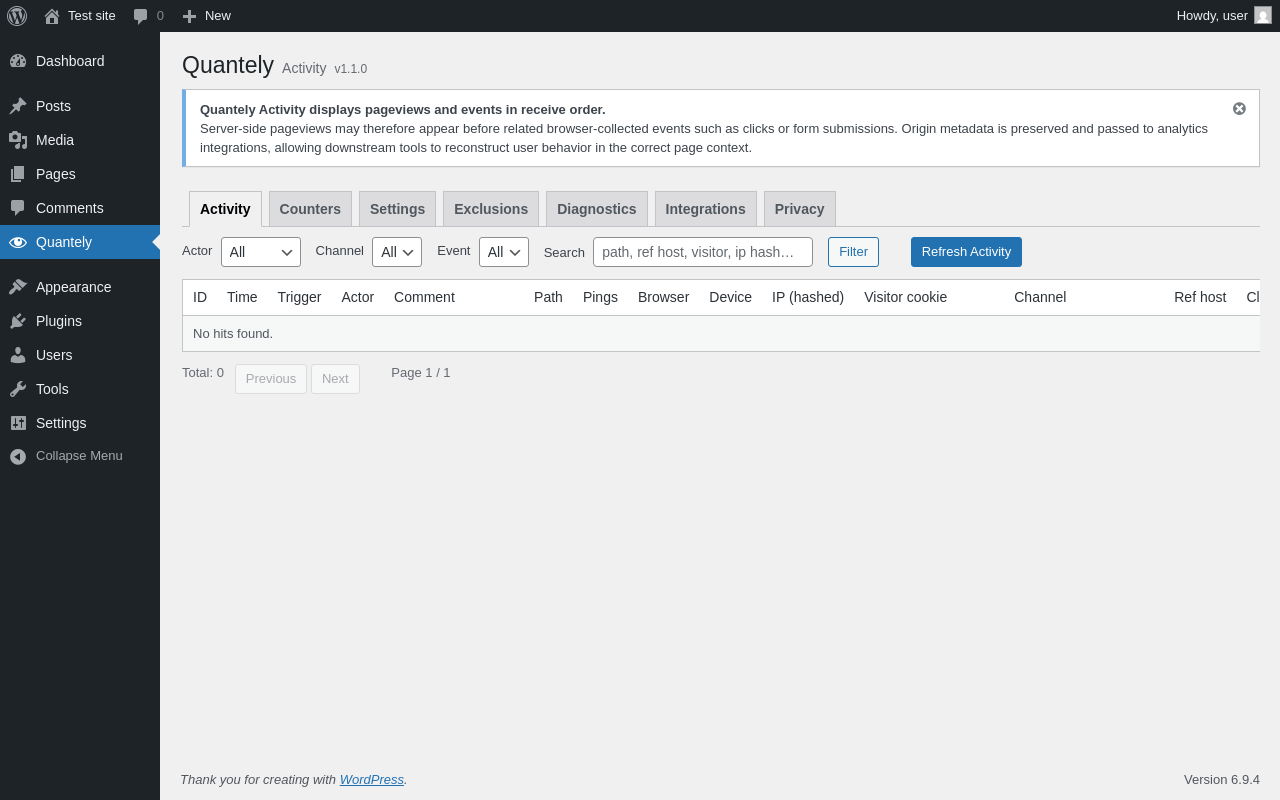
Task: Click the IP (hashed) column header
Action: click(x=808, y=297)
